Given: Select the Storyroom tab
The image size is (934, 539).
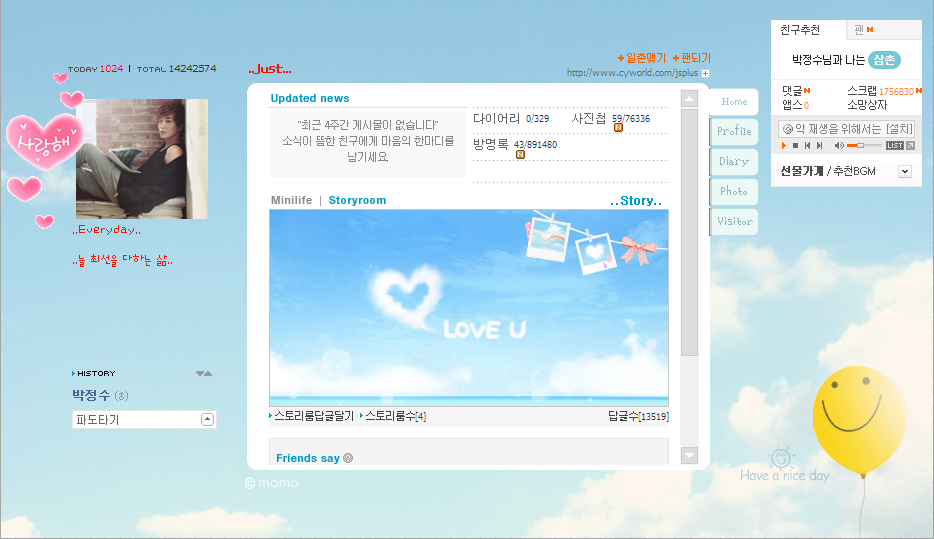Looking at the screenshot, I should [x=357, y=200].
